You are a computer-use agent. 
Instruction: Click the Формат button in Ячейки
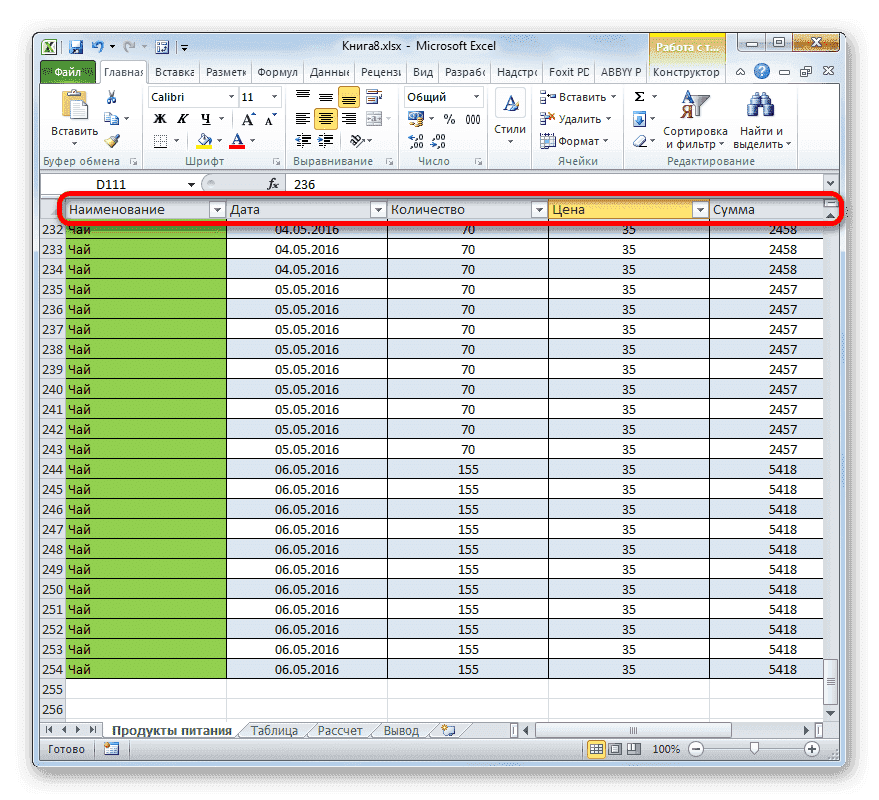tap(578, 140)
